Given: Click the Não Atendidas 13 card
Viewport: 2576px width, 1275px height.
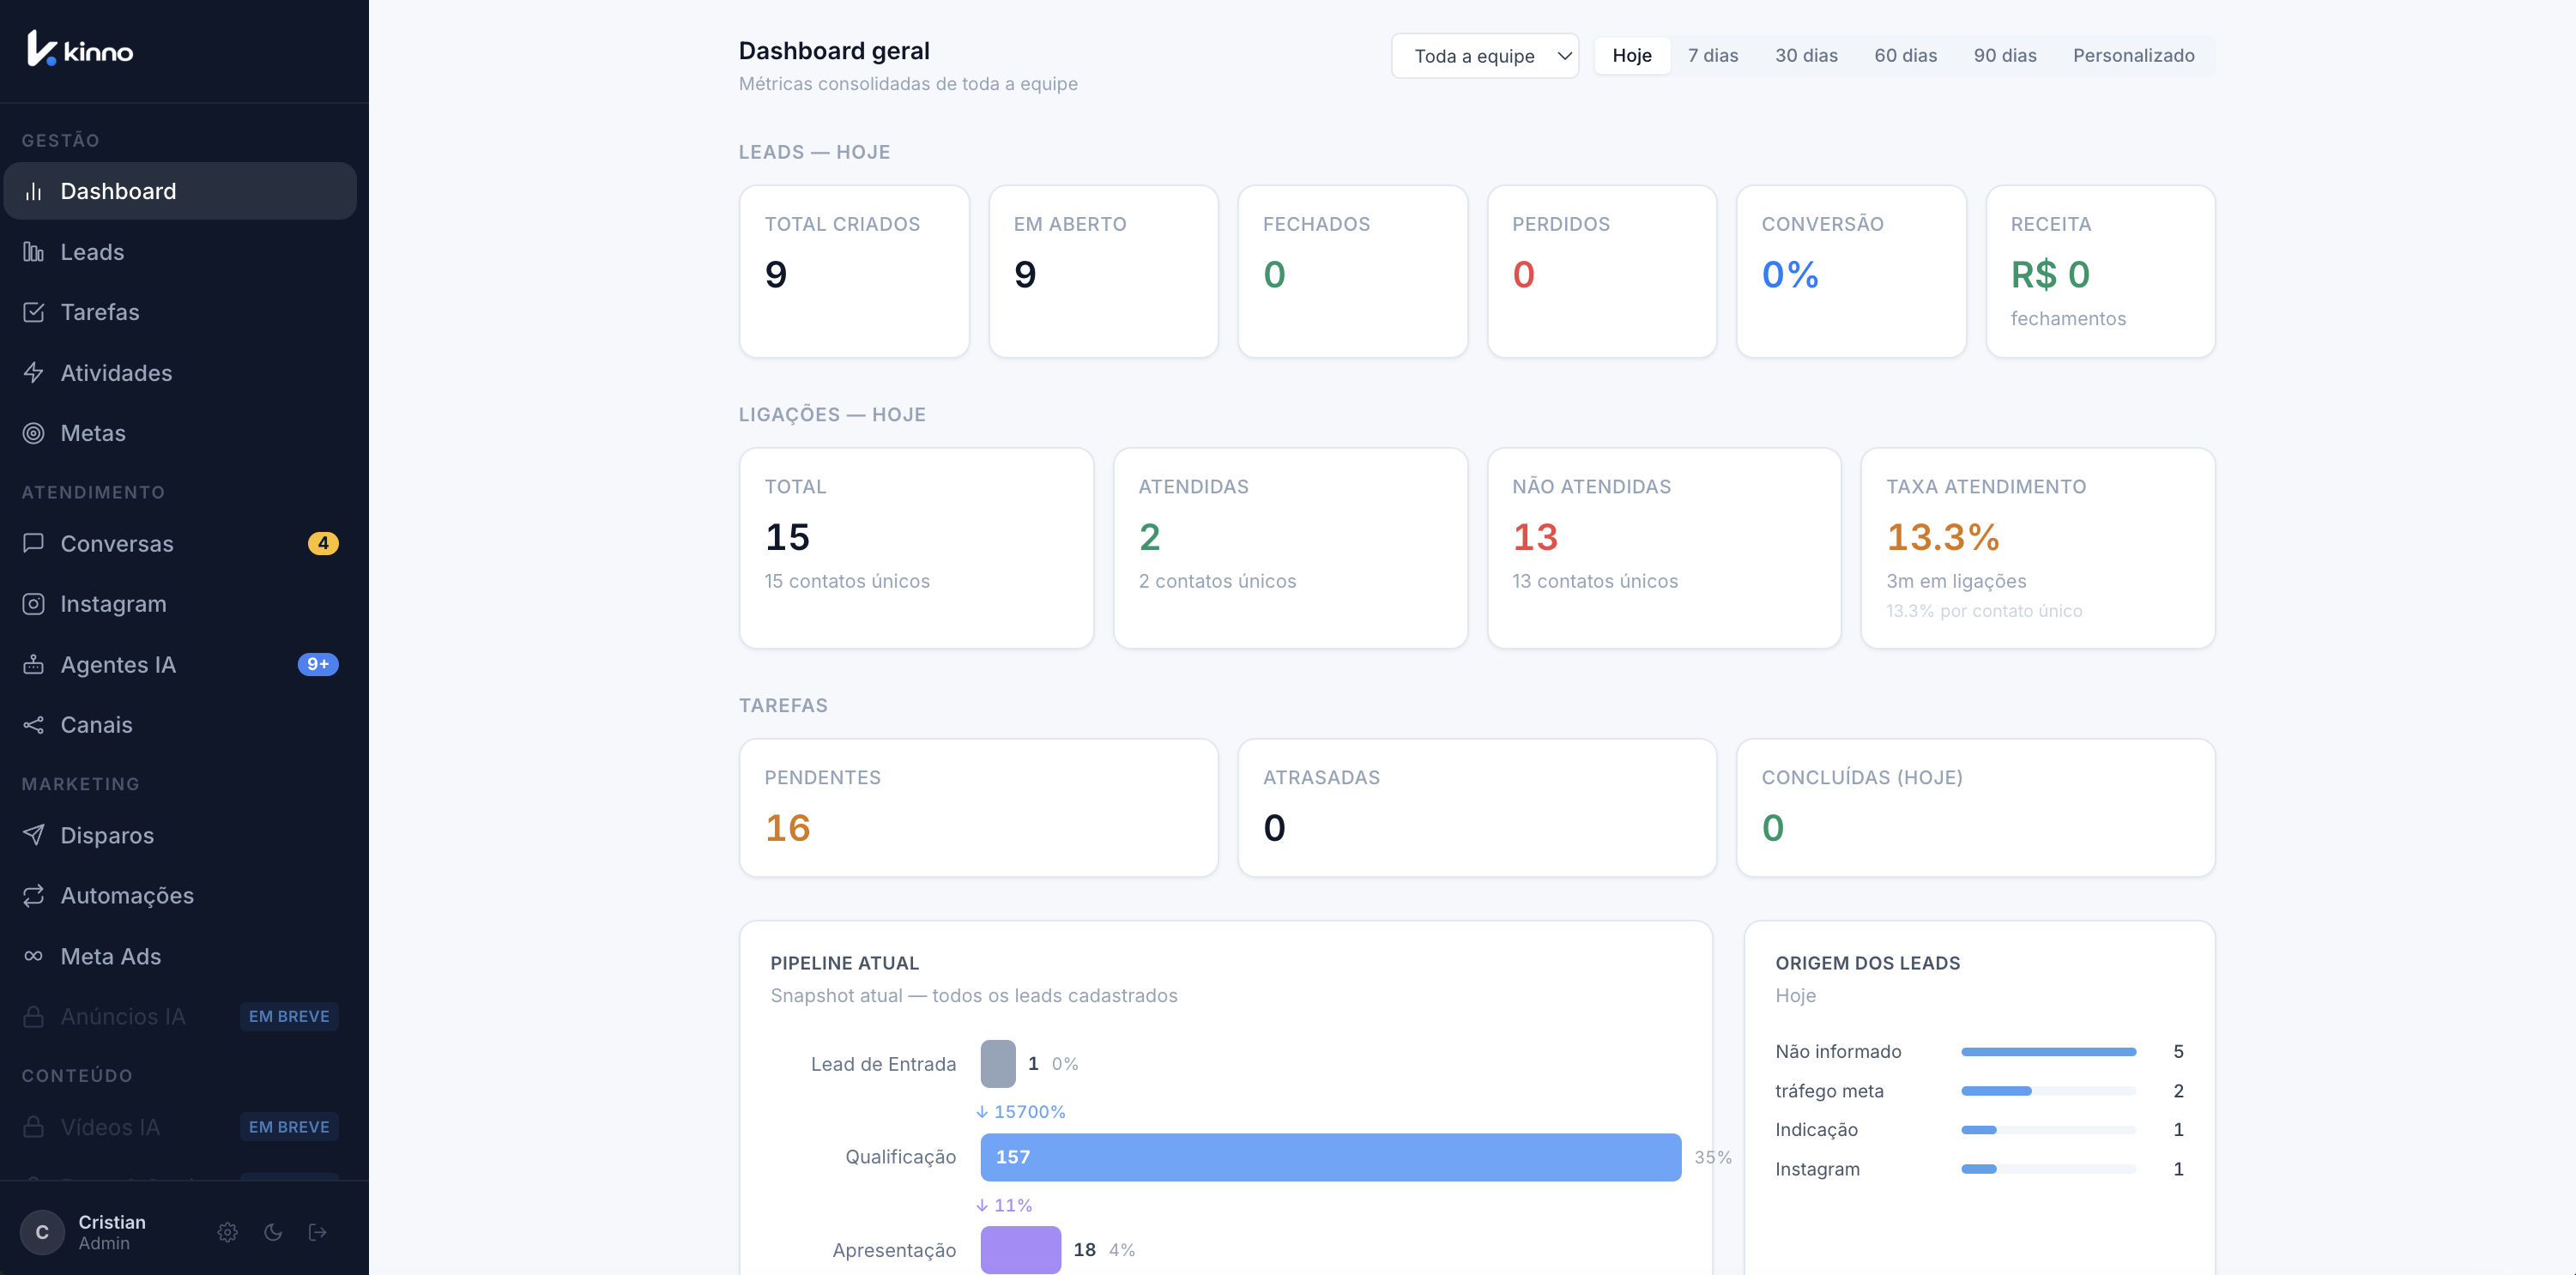Looking at the screenshot, I should point(1664,548).
